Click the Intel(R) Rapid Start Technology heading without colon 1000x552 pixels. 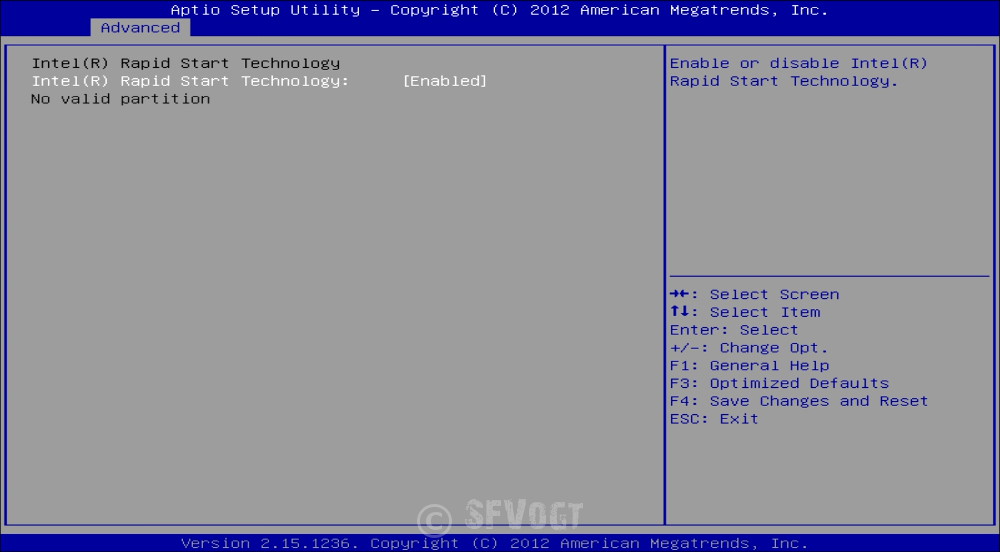pos(186,63)
